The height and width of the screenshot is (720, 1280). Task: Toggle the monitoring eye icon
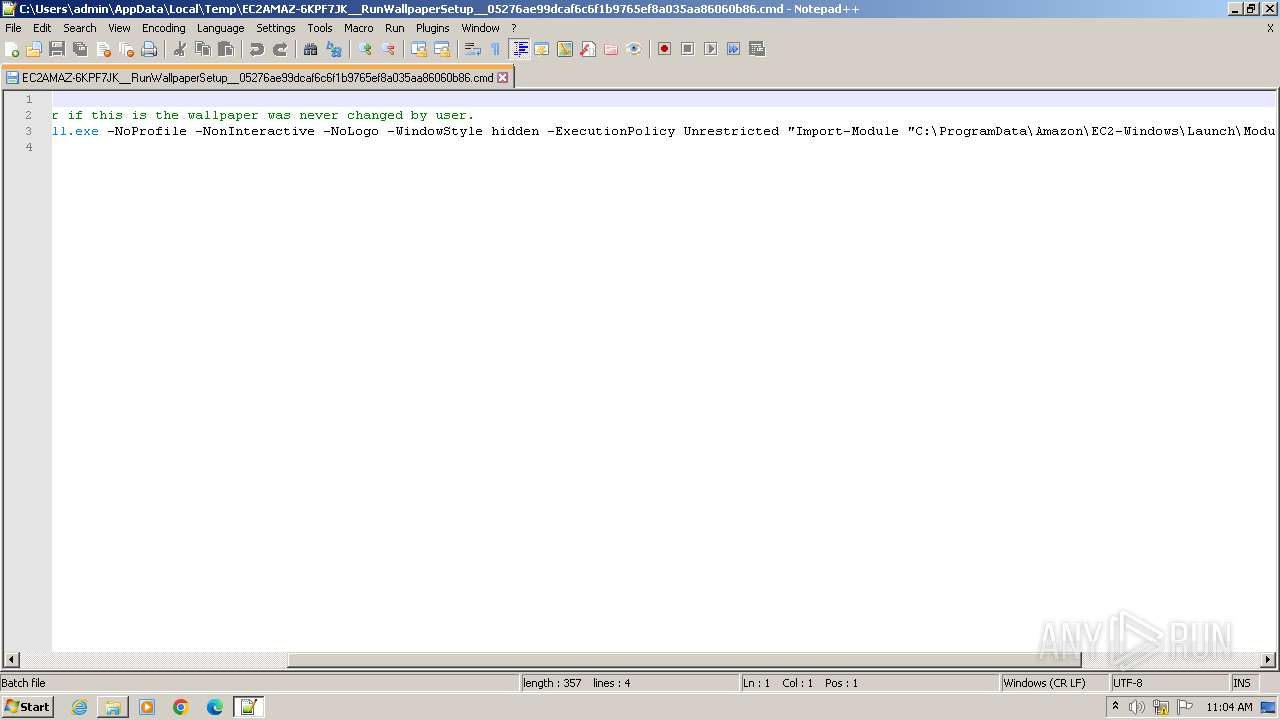click(634, 49)
